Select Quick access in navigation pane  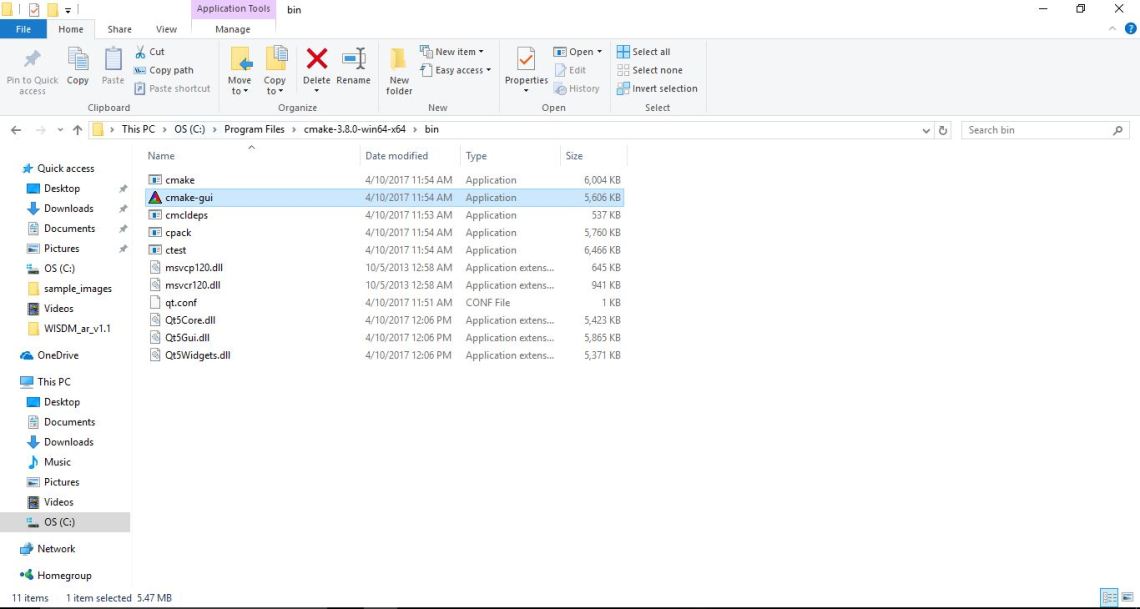tap(65, 168)
